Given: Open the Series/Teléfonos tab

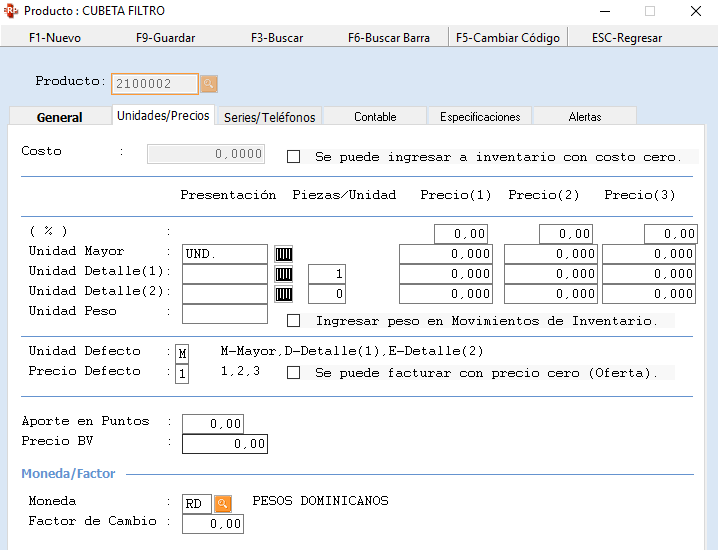Looking at the screenshot, I should tap(269, 117).
